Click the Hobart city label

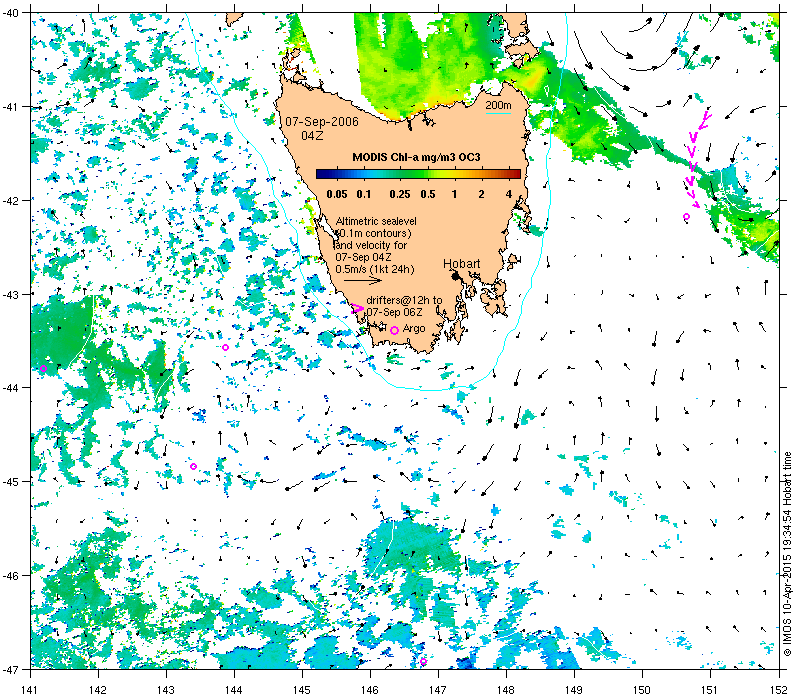pos(461,264)
